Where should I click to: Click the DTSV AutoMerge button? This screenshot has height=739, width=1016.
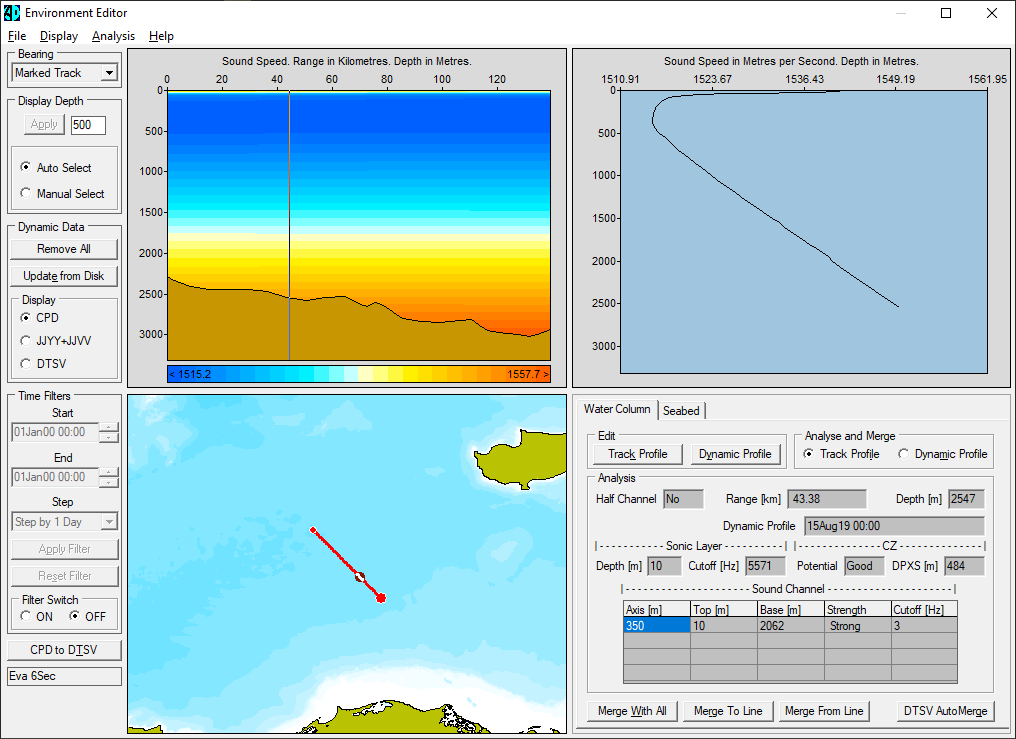[945, 711]
